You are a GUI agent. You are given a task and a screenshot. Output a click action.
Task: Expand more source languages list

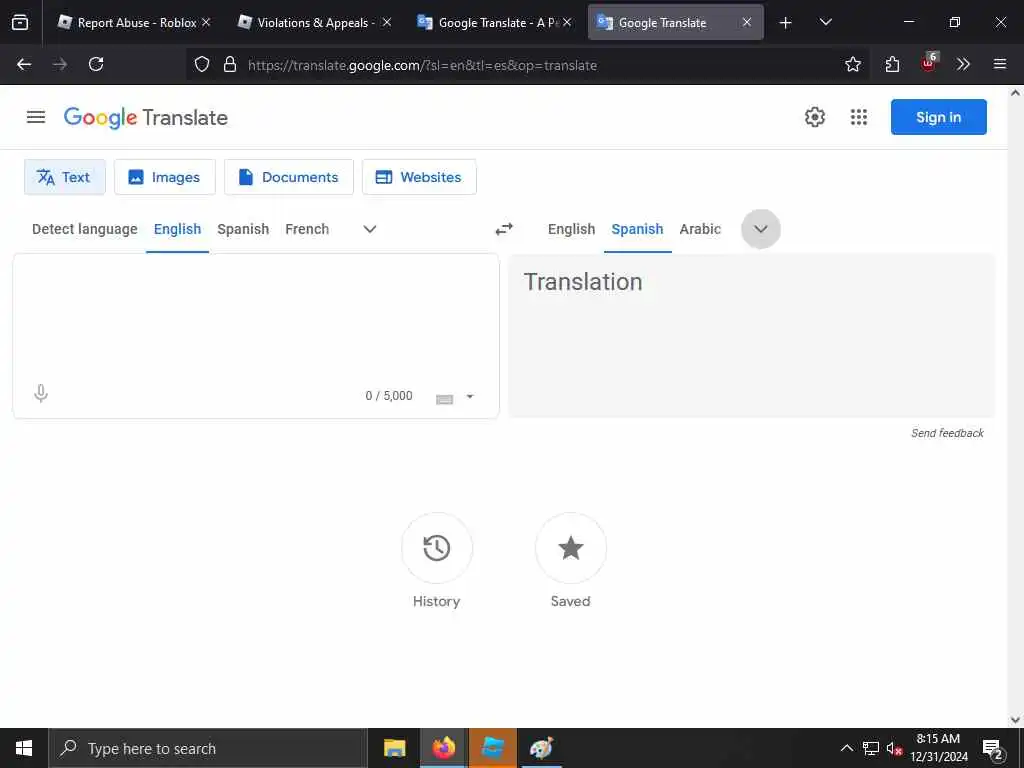[x=370, y=229]
